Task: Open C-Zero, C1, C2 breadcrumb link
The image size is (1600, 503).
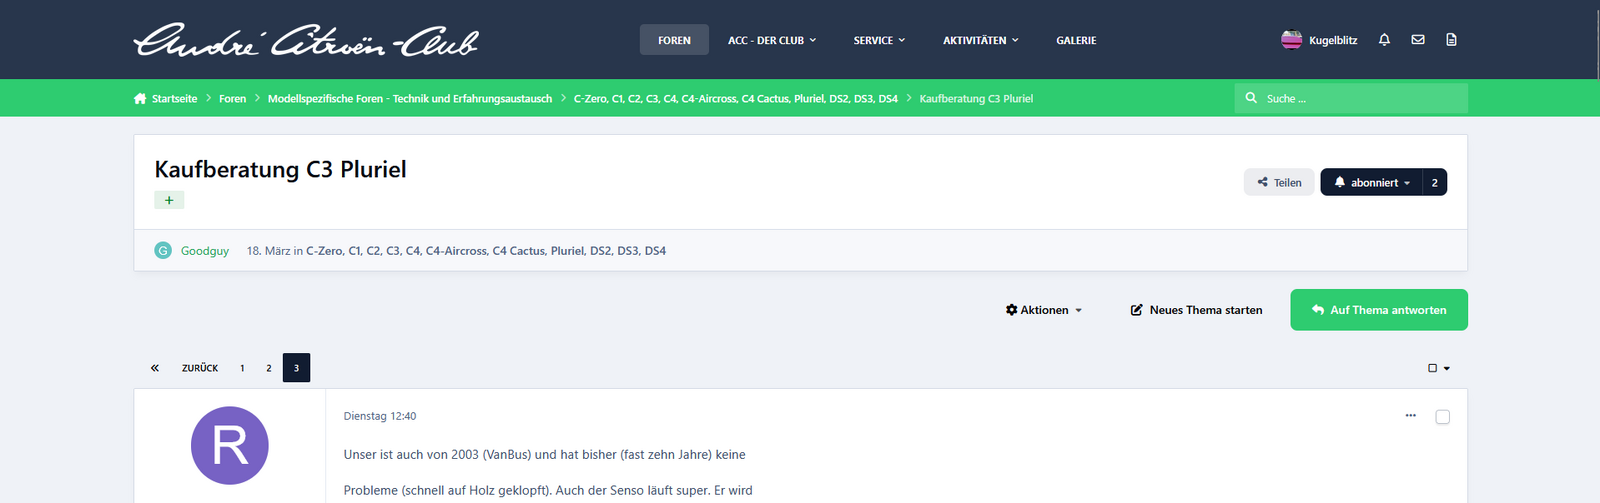Action: pos(736,98)
